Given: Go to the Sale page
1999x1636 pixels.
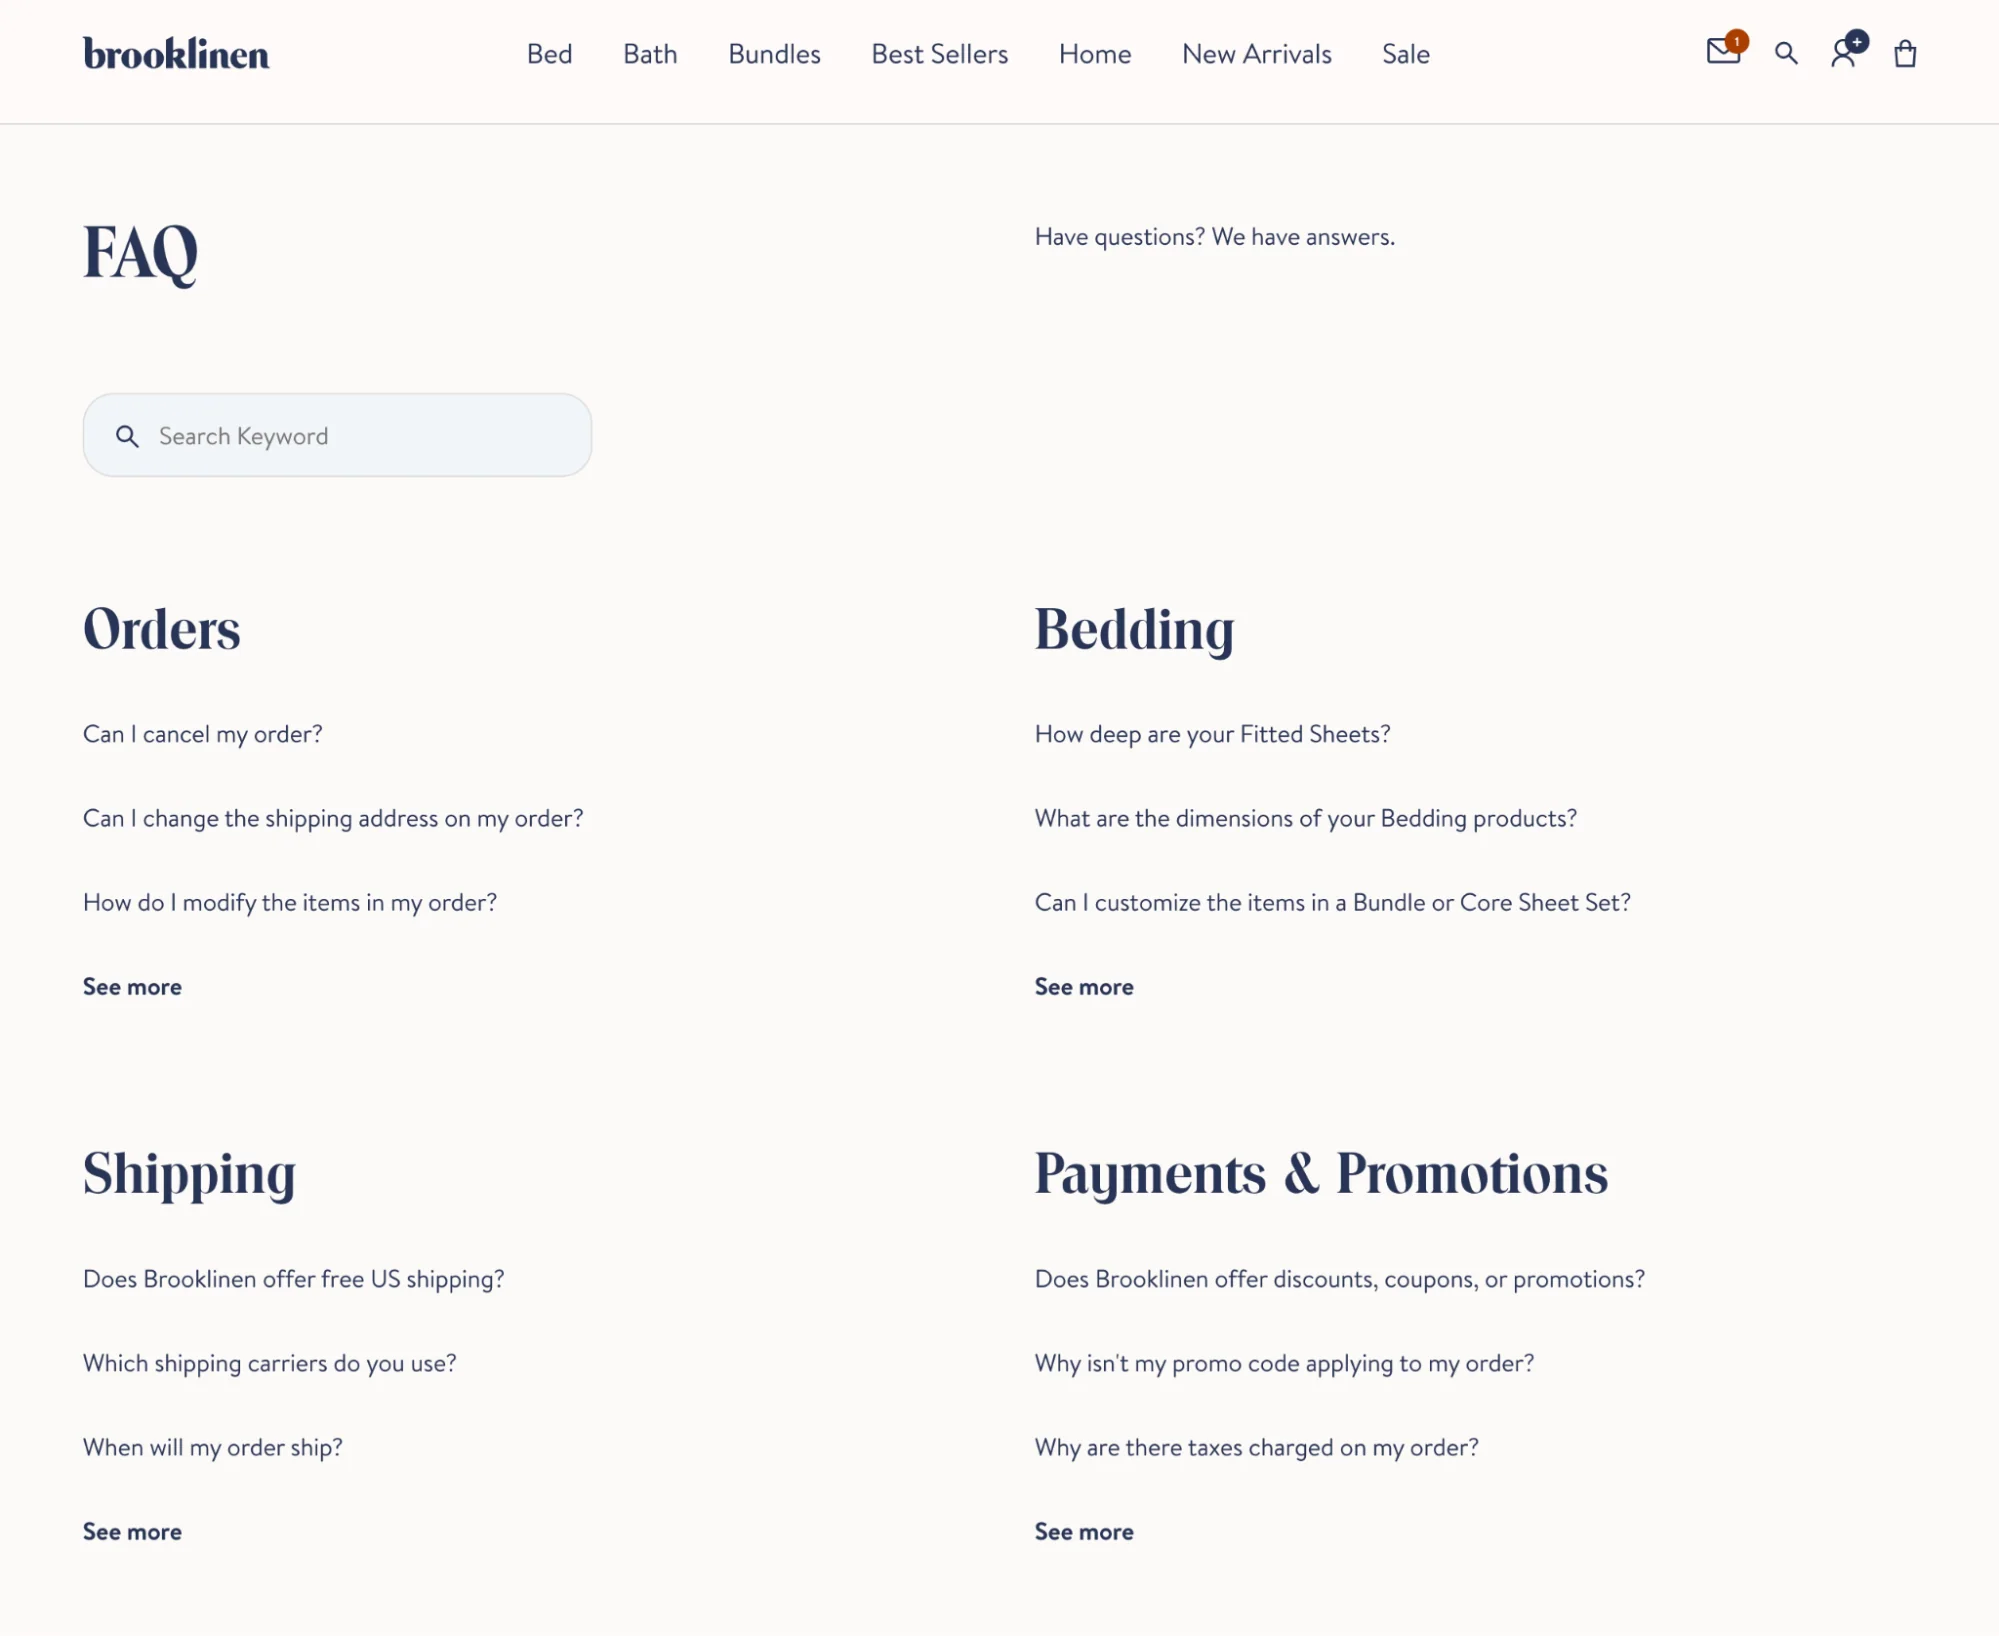Looking at the screenshot, I should point(1405,55).
